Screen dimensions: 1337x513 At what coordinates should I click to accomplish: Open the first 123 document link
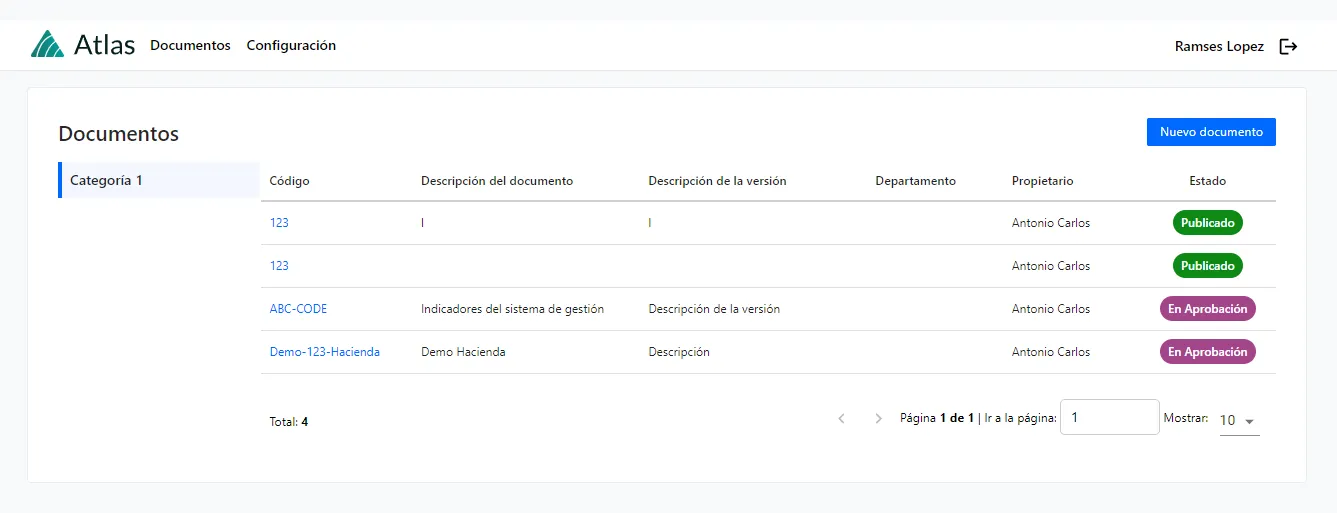pos(279,223)
